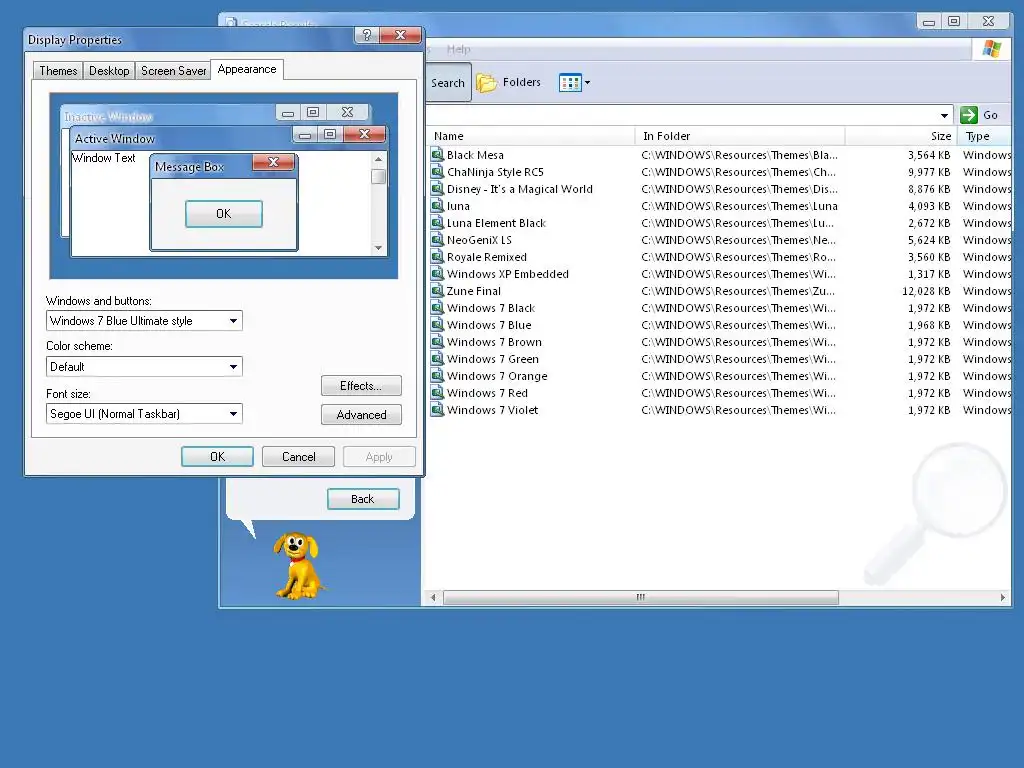Click the Royale Remixed file icon
1024x768 pixels.
(x=438, y=257)
